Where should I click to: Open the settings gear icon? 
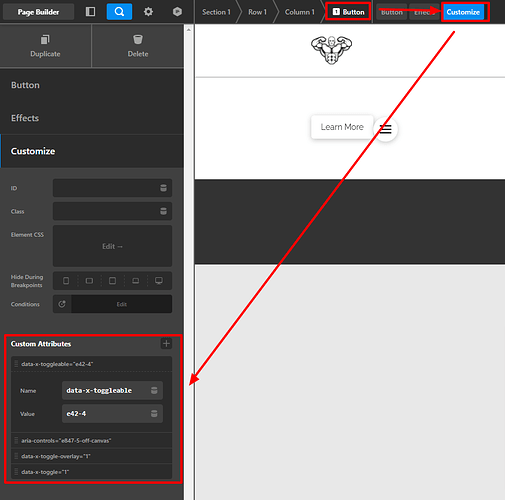click(148, 12)
